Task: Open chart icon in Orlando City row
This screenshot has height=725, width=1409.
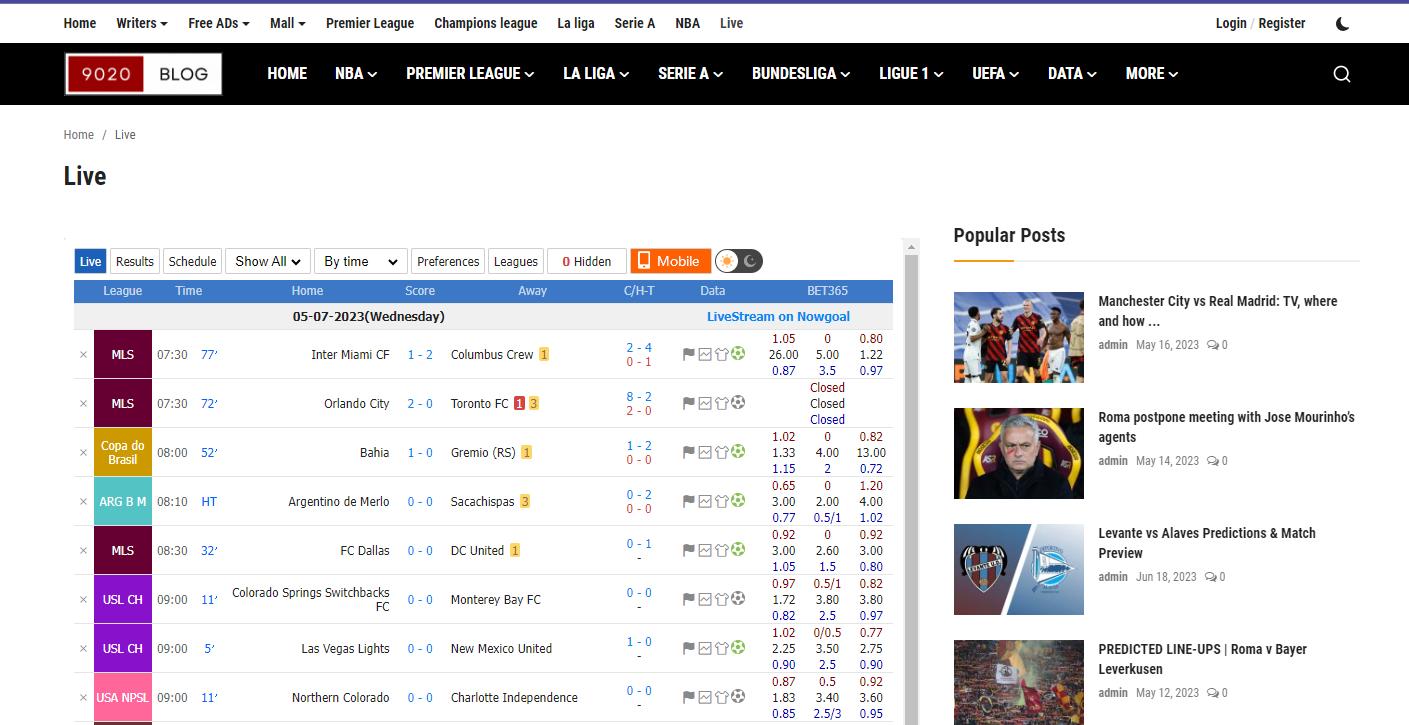Action: pos(705,403)
